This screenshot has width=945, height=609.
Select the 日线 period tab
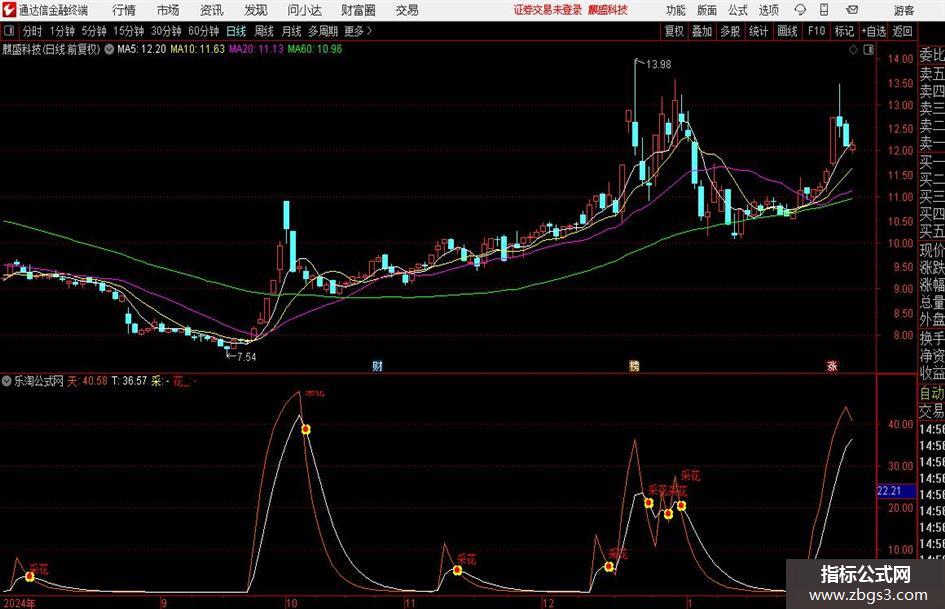(236, 31)
